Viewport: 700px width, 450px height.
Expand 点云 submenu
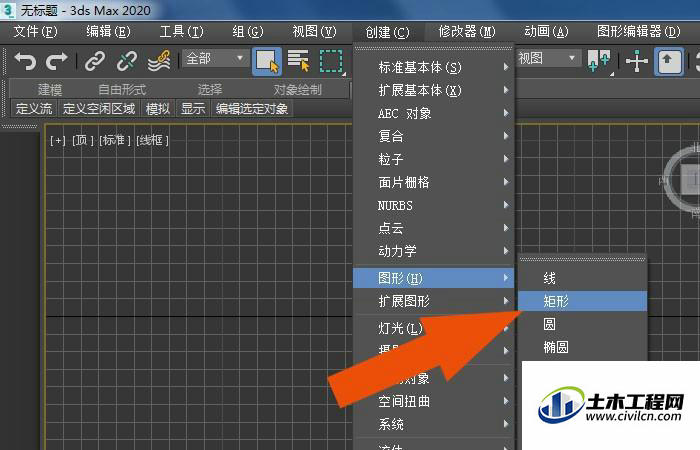pos(433,228)
